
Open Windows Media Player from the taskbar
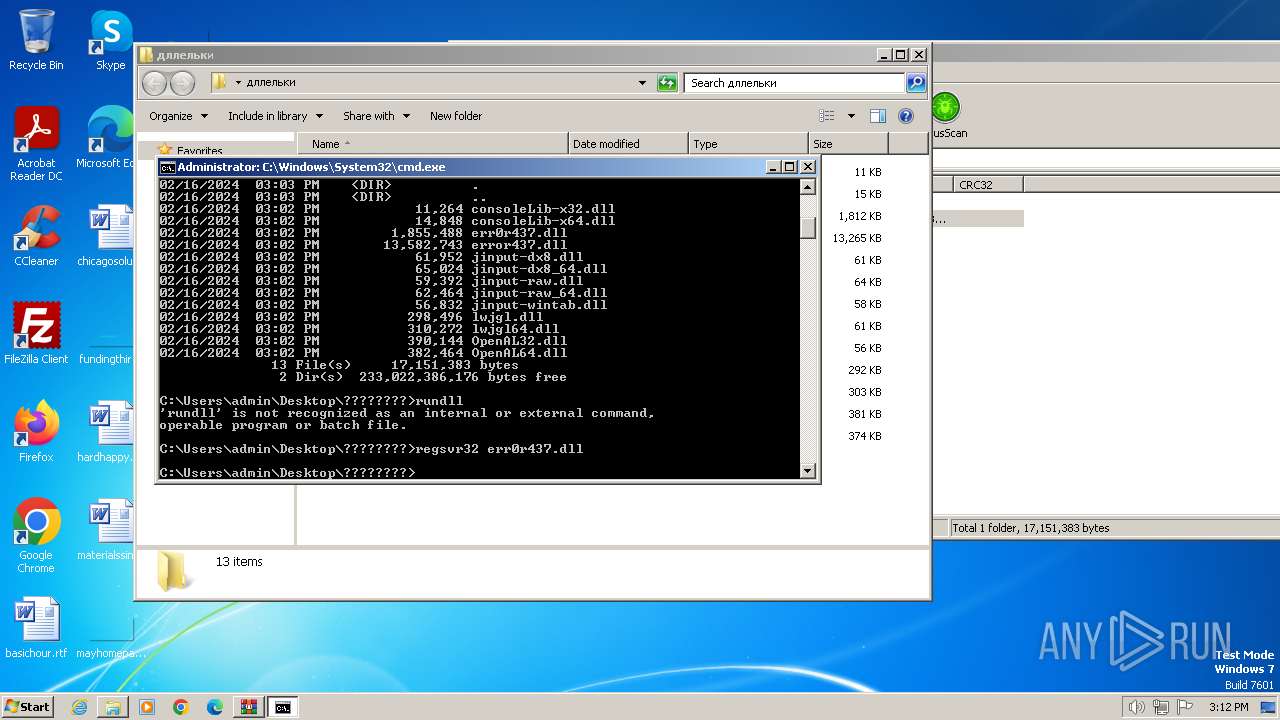tap(147, 707)
